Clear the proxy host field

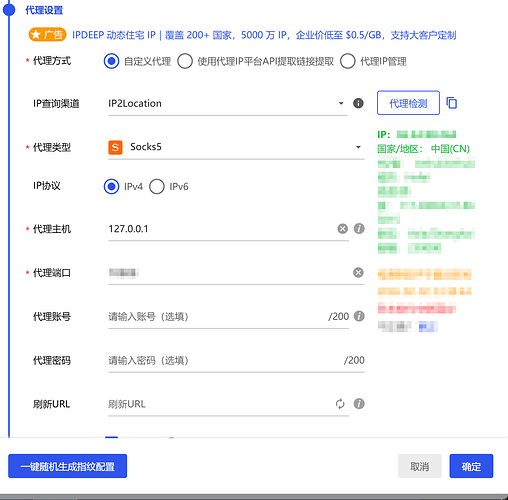[x=342, y=229]
